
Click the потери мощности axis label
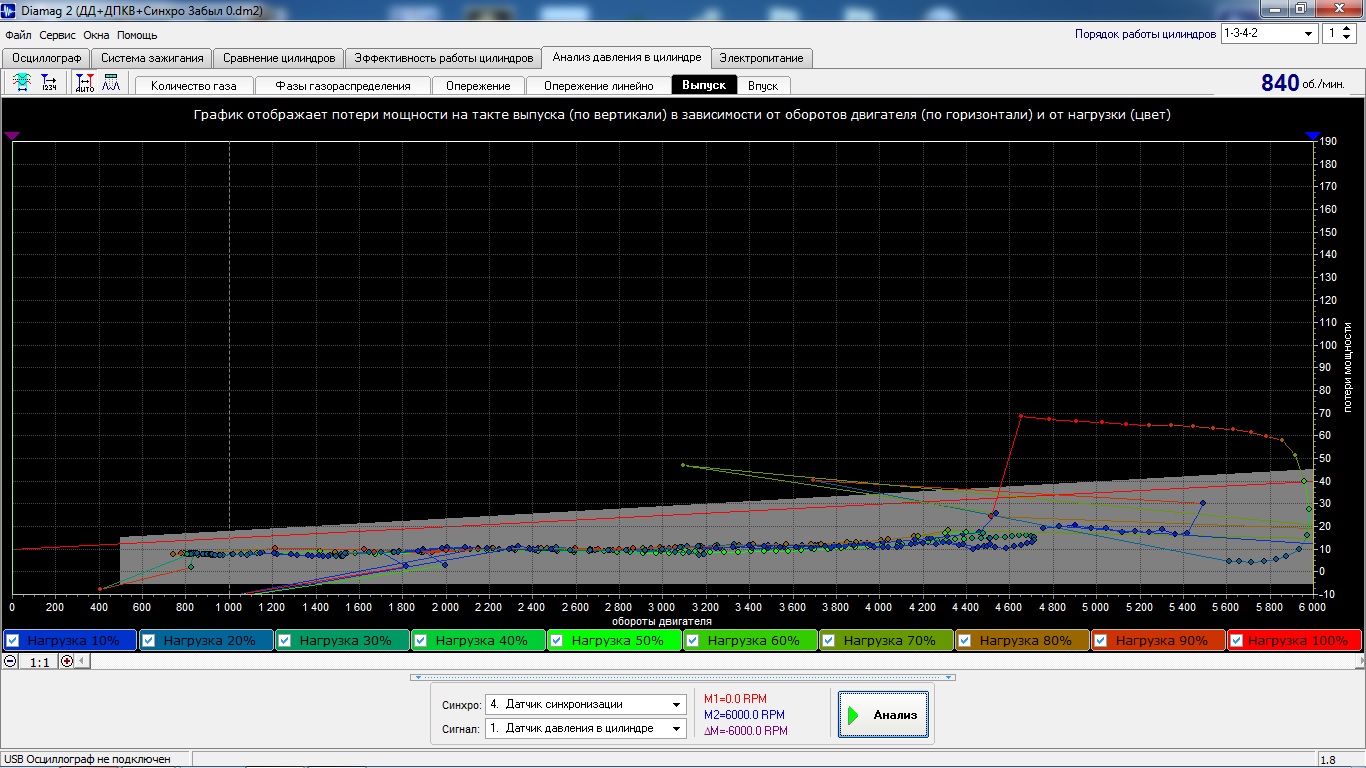(1349, 367)
